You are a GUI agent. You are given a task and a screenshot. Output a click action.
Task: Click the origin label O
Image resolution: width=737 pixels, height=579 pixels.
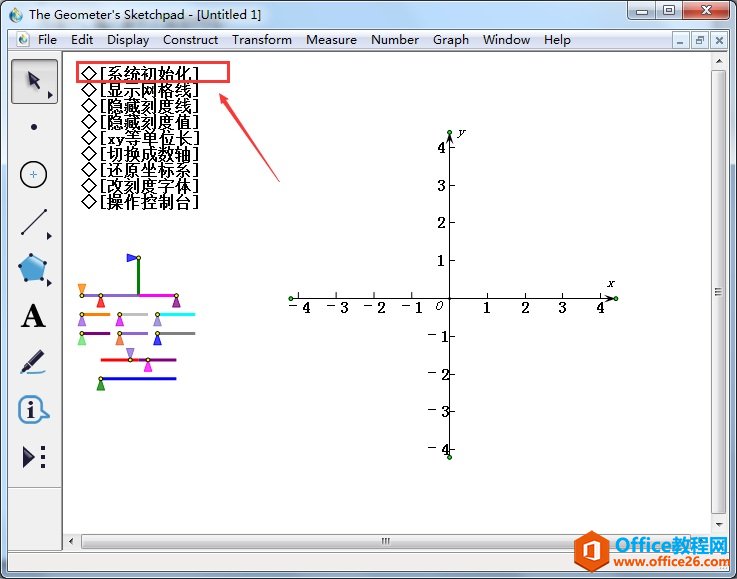[439, 306]
